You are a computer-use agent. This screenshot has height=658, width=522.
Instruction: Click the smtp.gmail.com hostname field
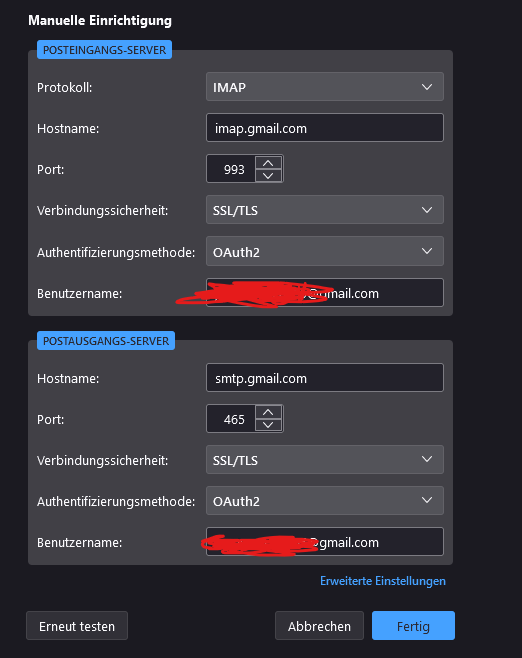click(325, 378)
